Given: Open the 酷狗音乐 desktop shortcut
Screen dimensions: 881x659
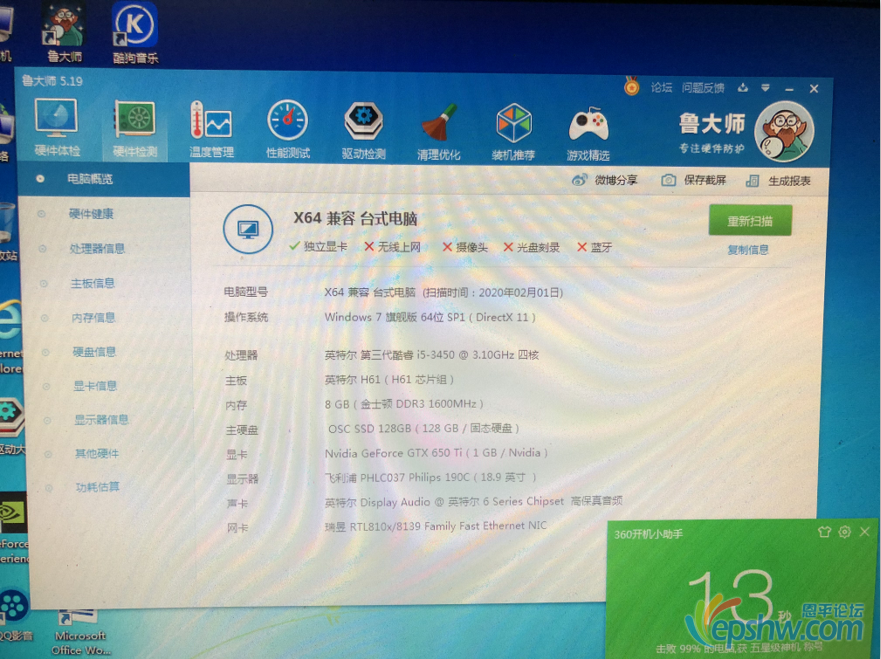Looking at the screenshot, I should pos(135,32).
